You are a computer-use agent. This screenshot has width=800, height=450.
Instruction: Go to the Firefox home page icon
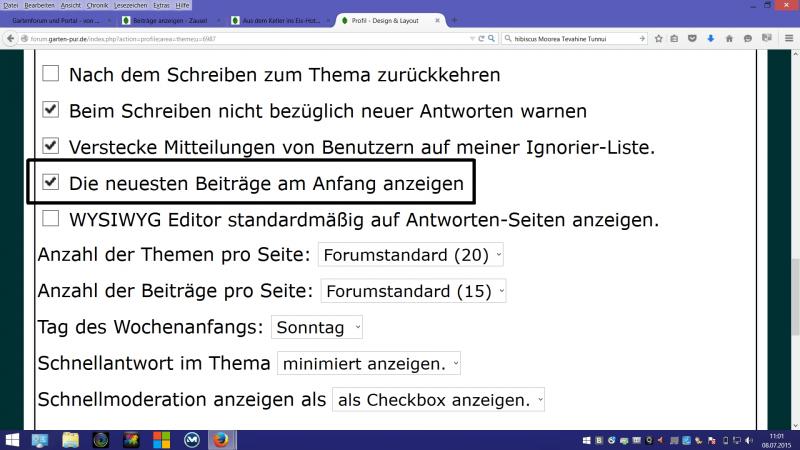[x=727, y=39]
